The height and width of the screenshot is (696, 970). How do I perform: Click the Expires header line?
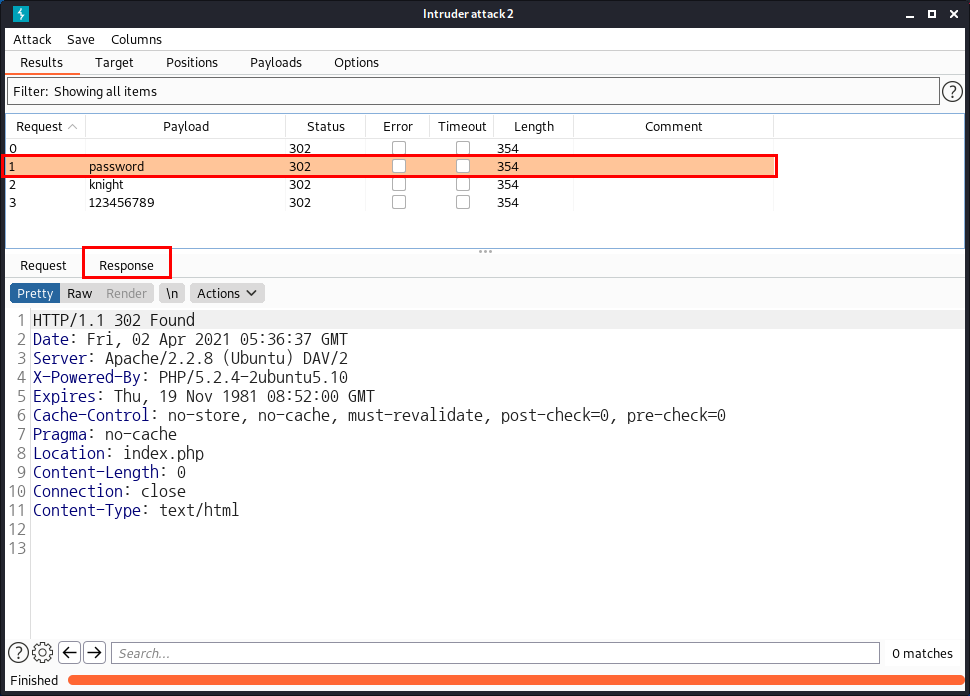(x=204, y=396)
